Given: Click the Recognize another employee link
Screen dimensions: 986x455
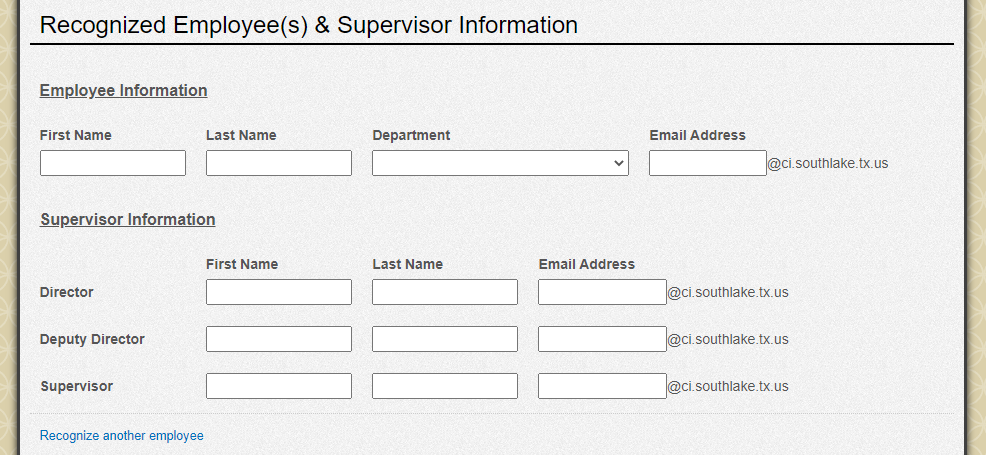Looking at the screenshot, I should click(x=121, y=436).
